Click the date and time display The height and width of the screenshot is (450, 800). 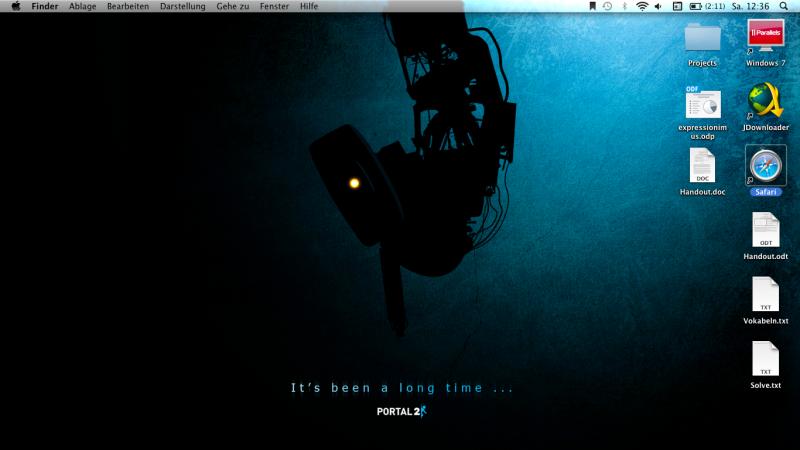750,6
